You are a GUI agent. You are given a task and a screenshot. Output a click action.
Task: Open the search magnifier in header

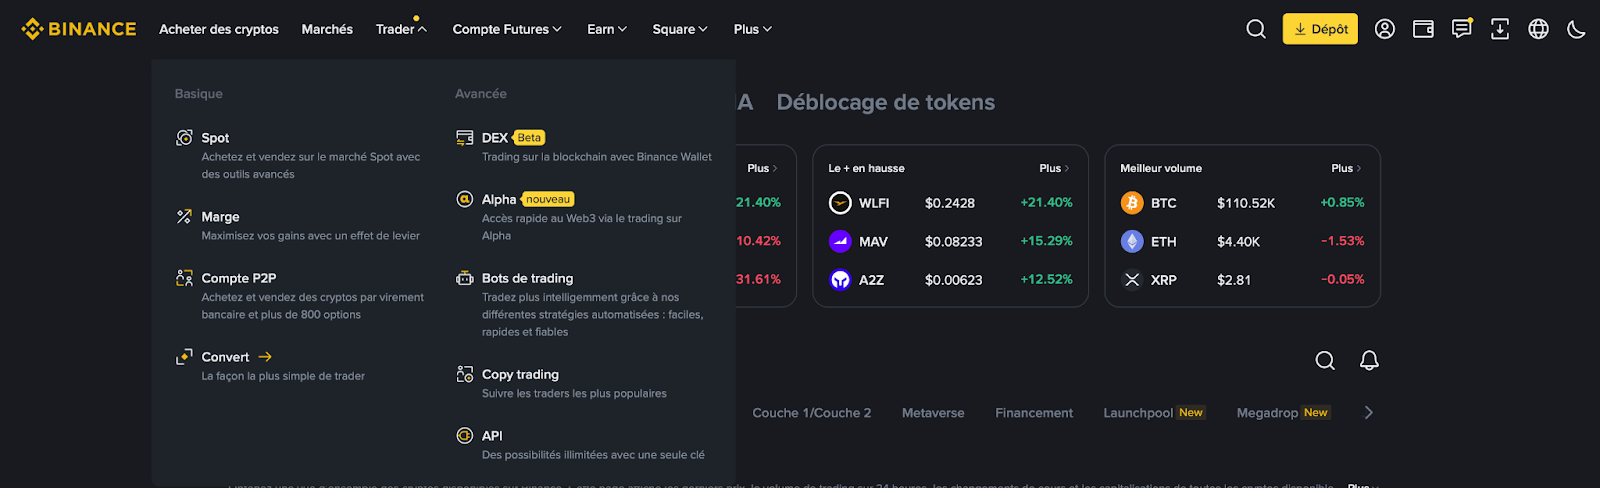[1256, 29]
